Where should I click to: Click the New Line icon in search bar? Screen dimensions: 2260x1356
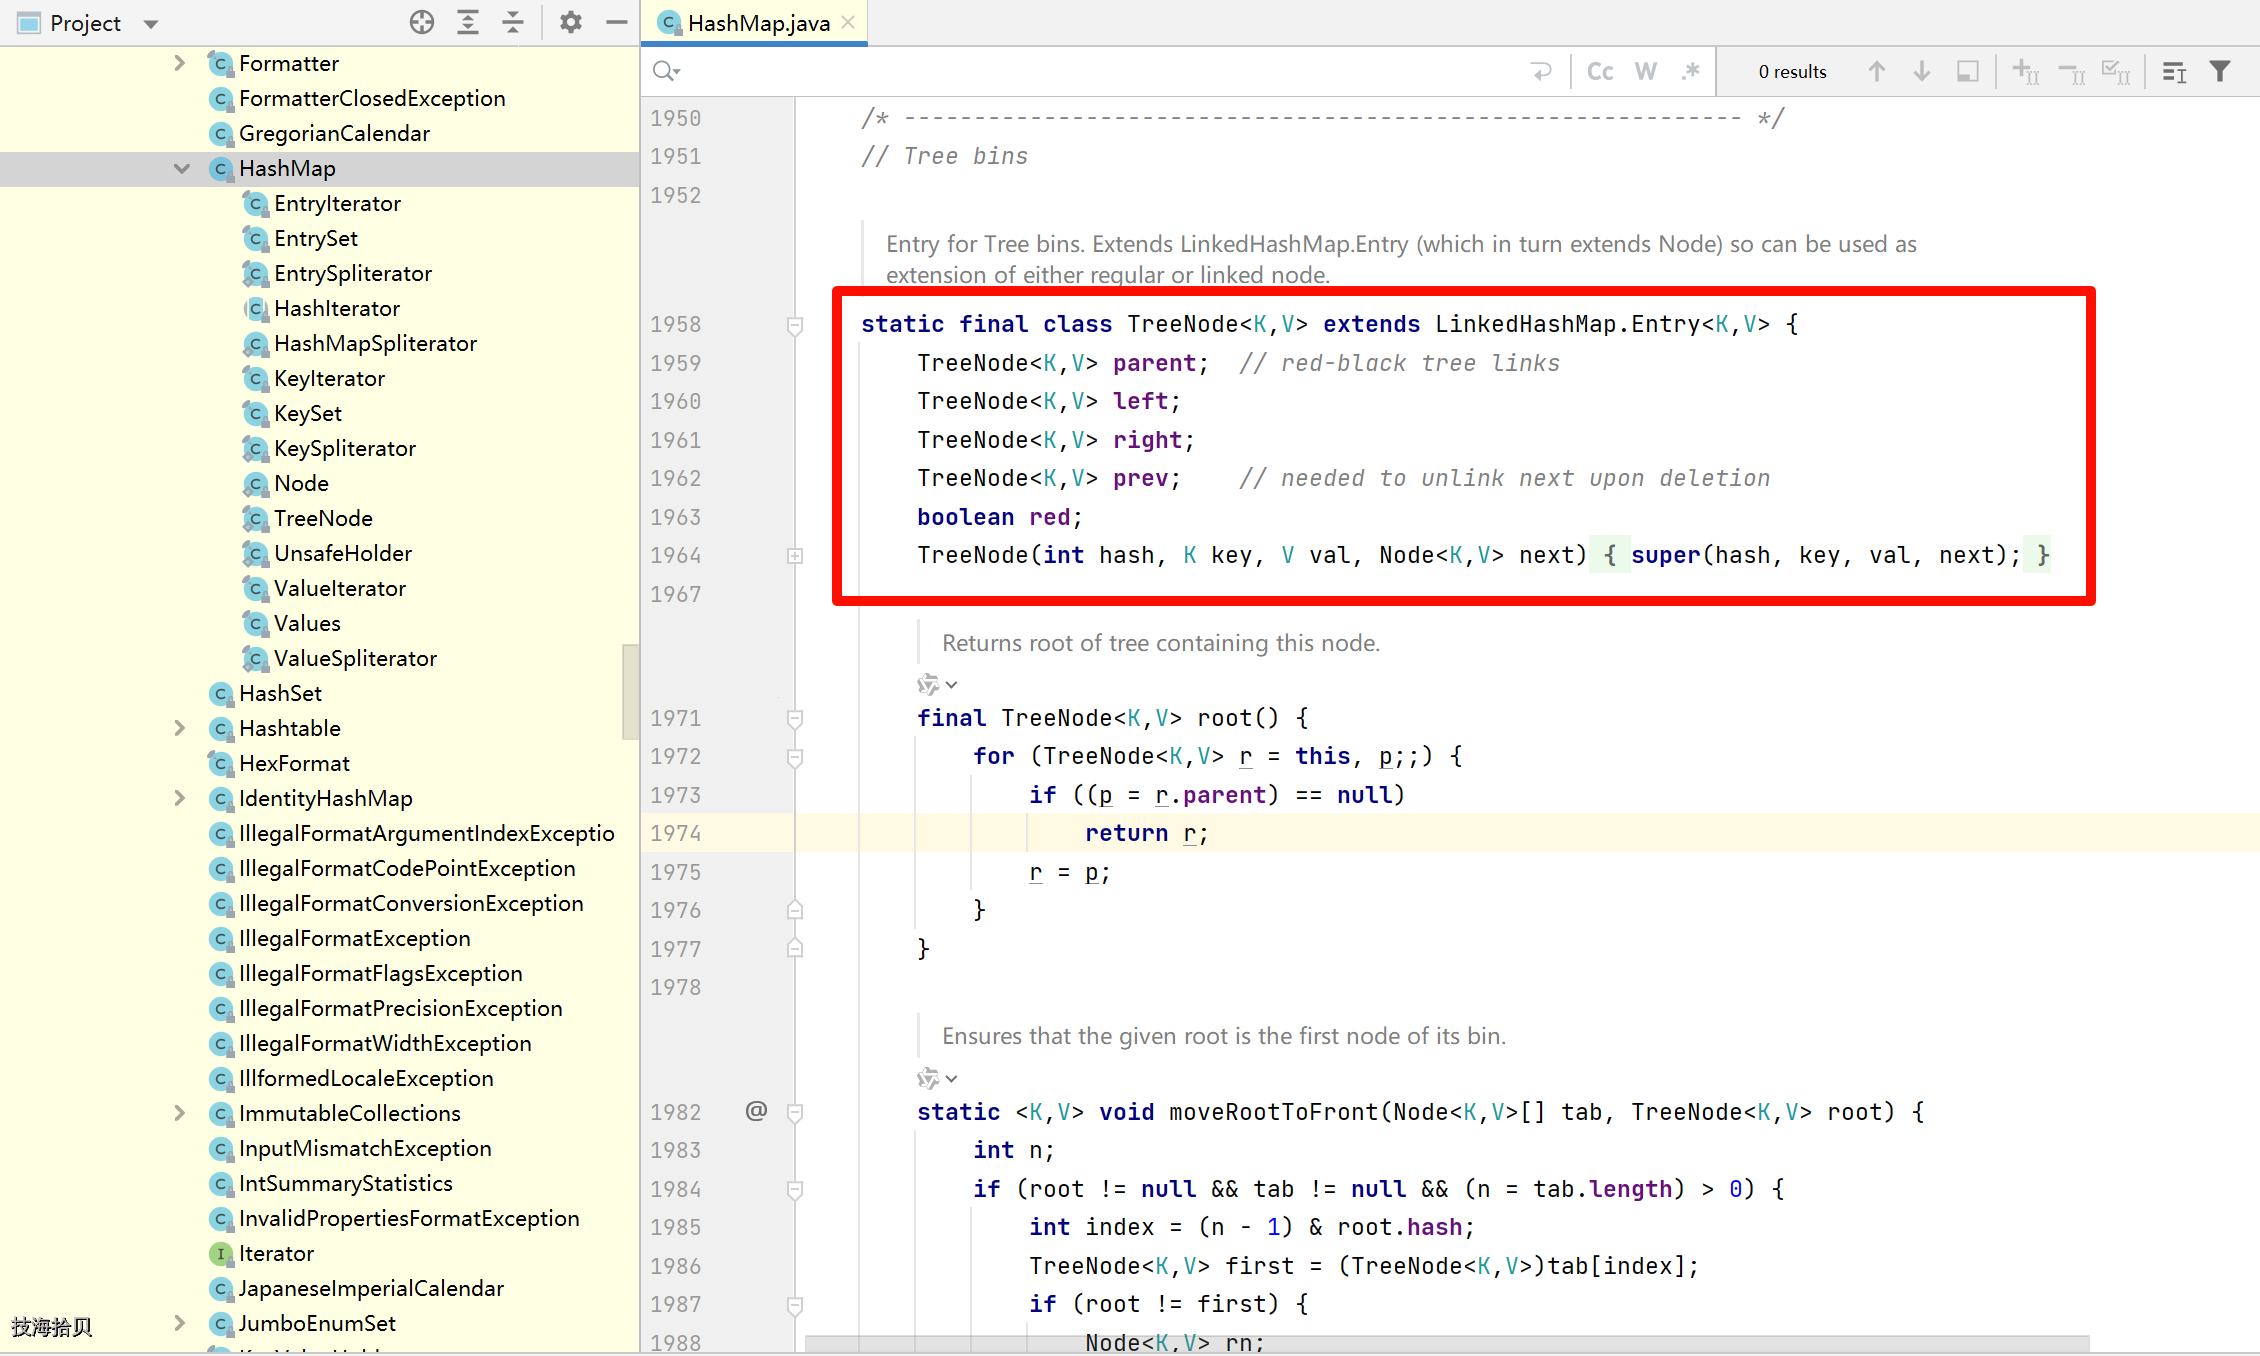1541,71
